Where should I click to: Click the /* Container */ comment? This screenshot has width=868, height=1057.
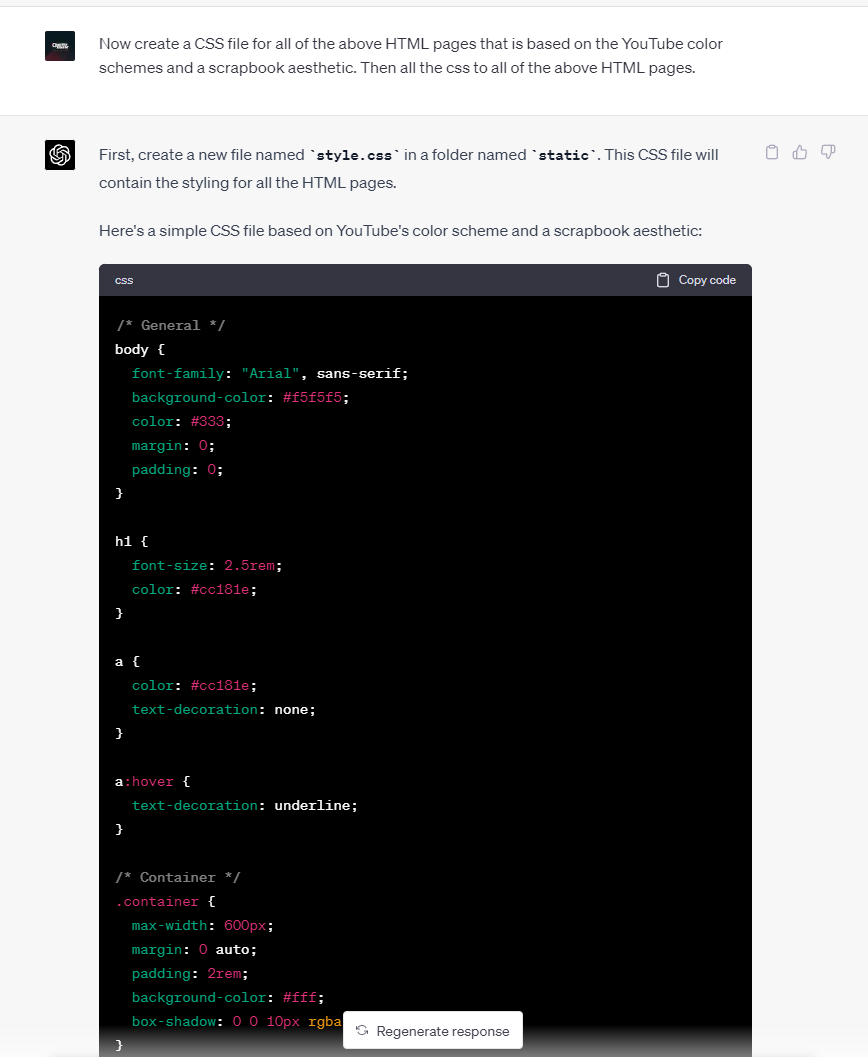coord(178,877)
